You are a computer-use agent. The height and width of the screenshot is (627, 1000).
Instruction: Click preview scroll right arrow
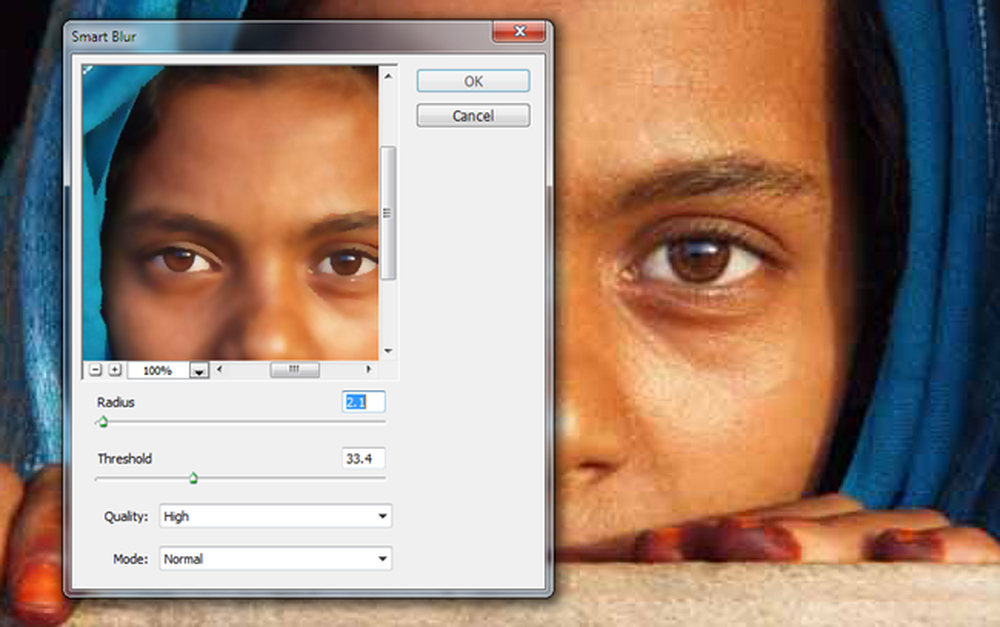(x=368, y=369)
